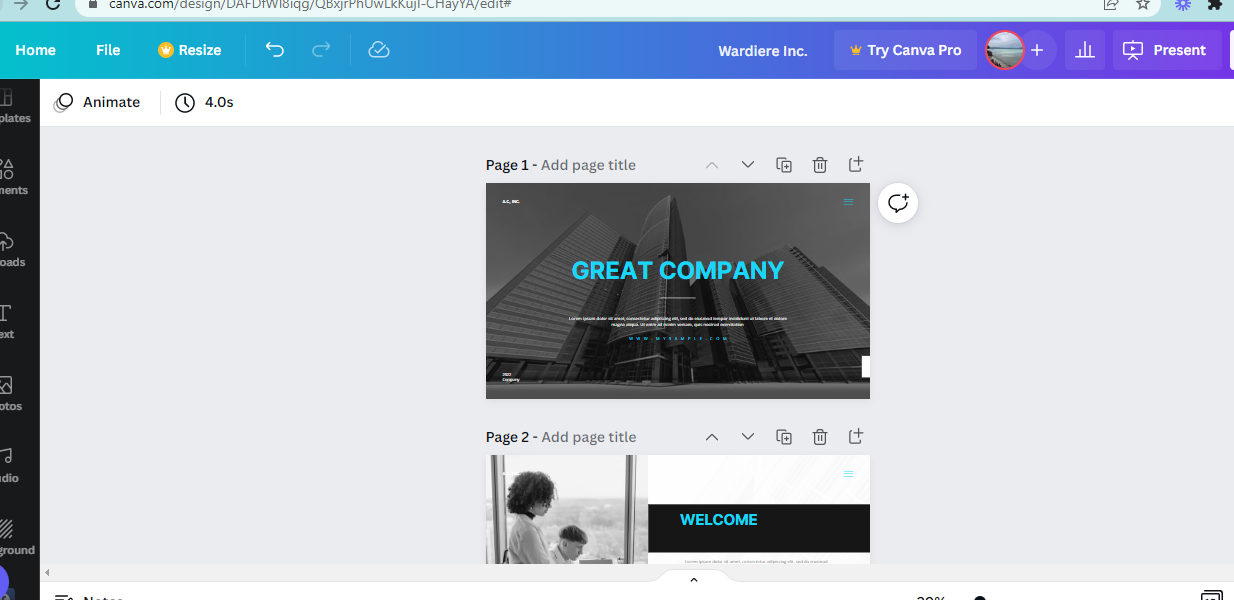
Task: Delete Page 2 with trash icon
Action: (x=820, y=437)
